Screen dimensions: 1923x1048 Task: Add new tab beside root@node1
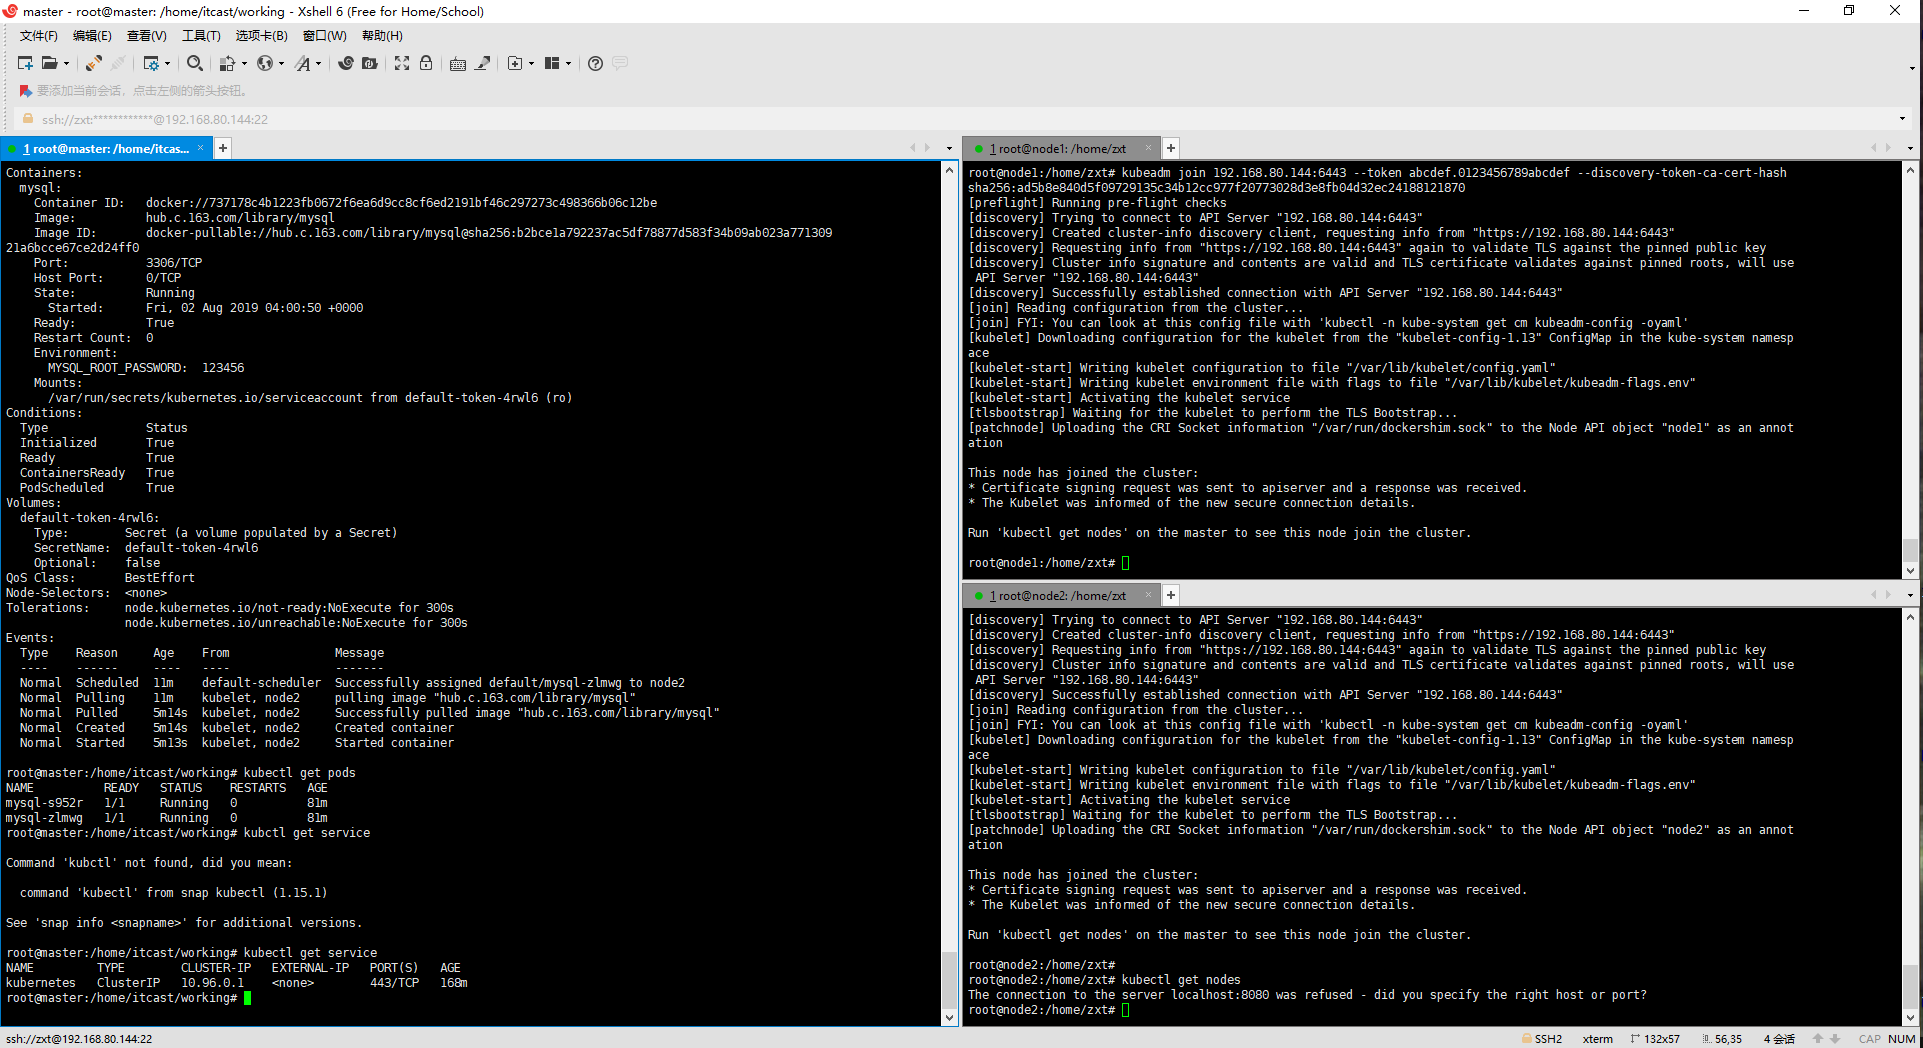tap(1171, 148)
